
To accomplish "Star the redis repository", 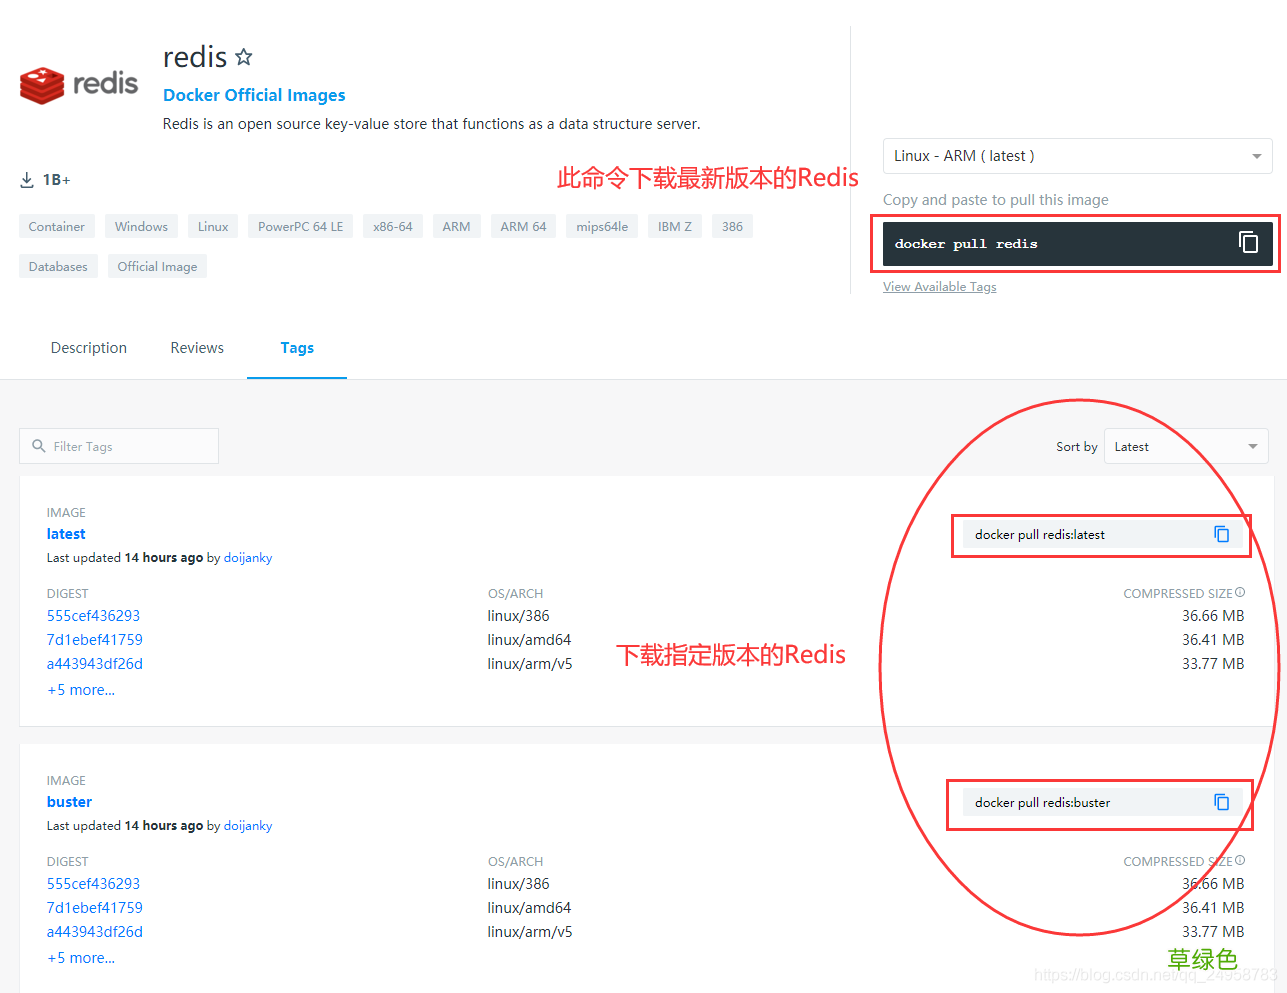I will click(244, 57).
